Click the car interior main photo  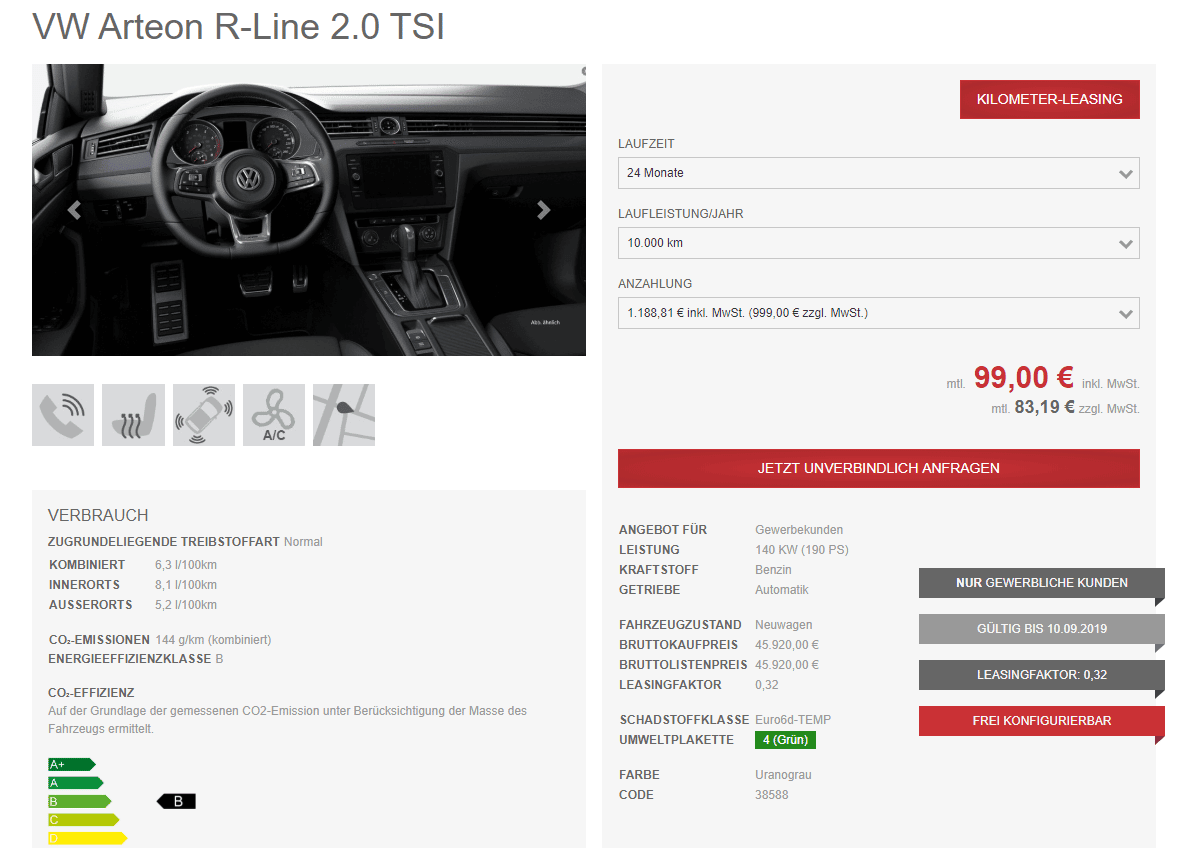pyautogui.click(x=308, y=210)
